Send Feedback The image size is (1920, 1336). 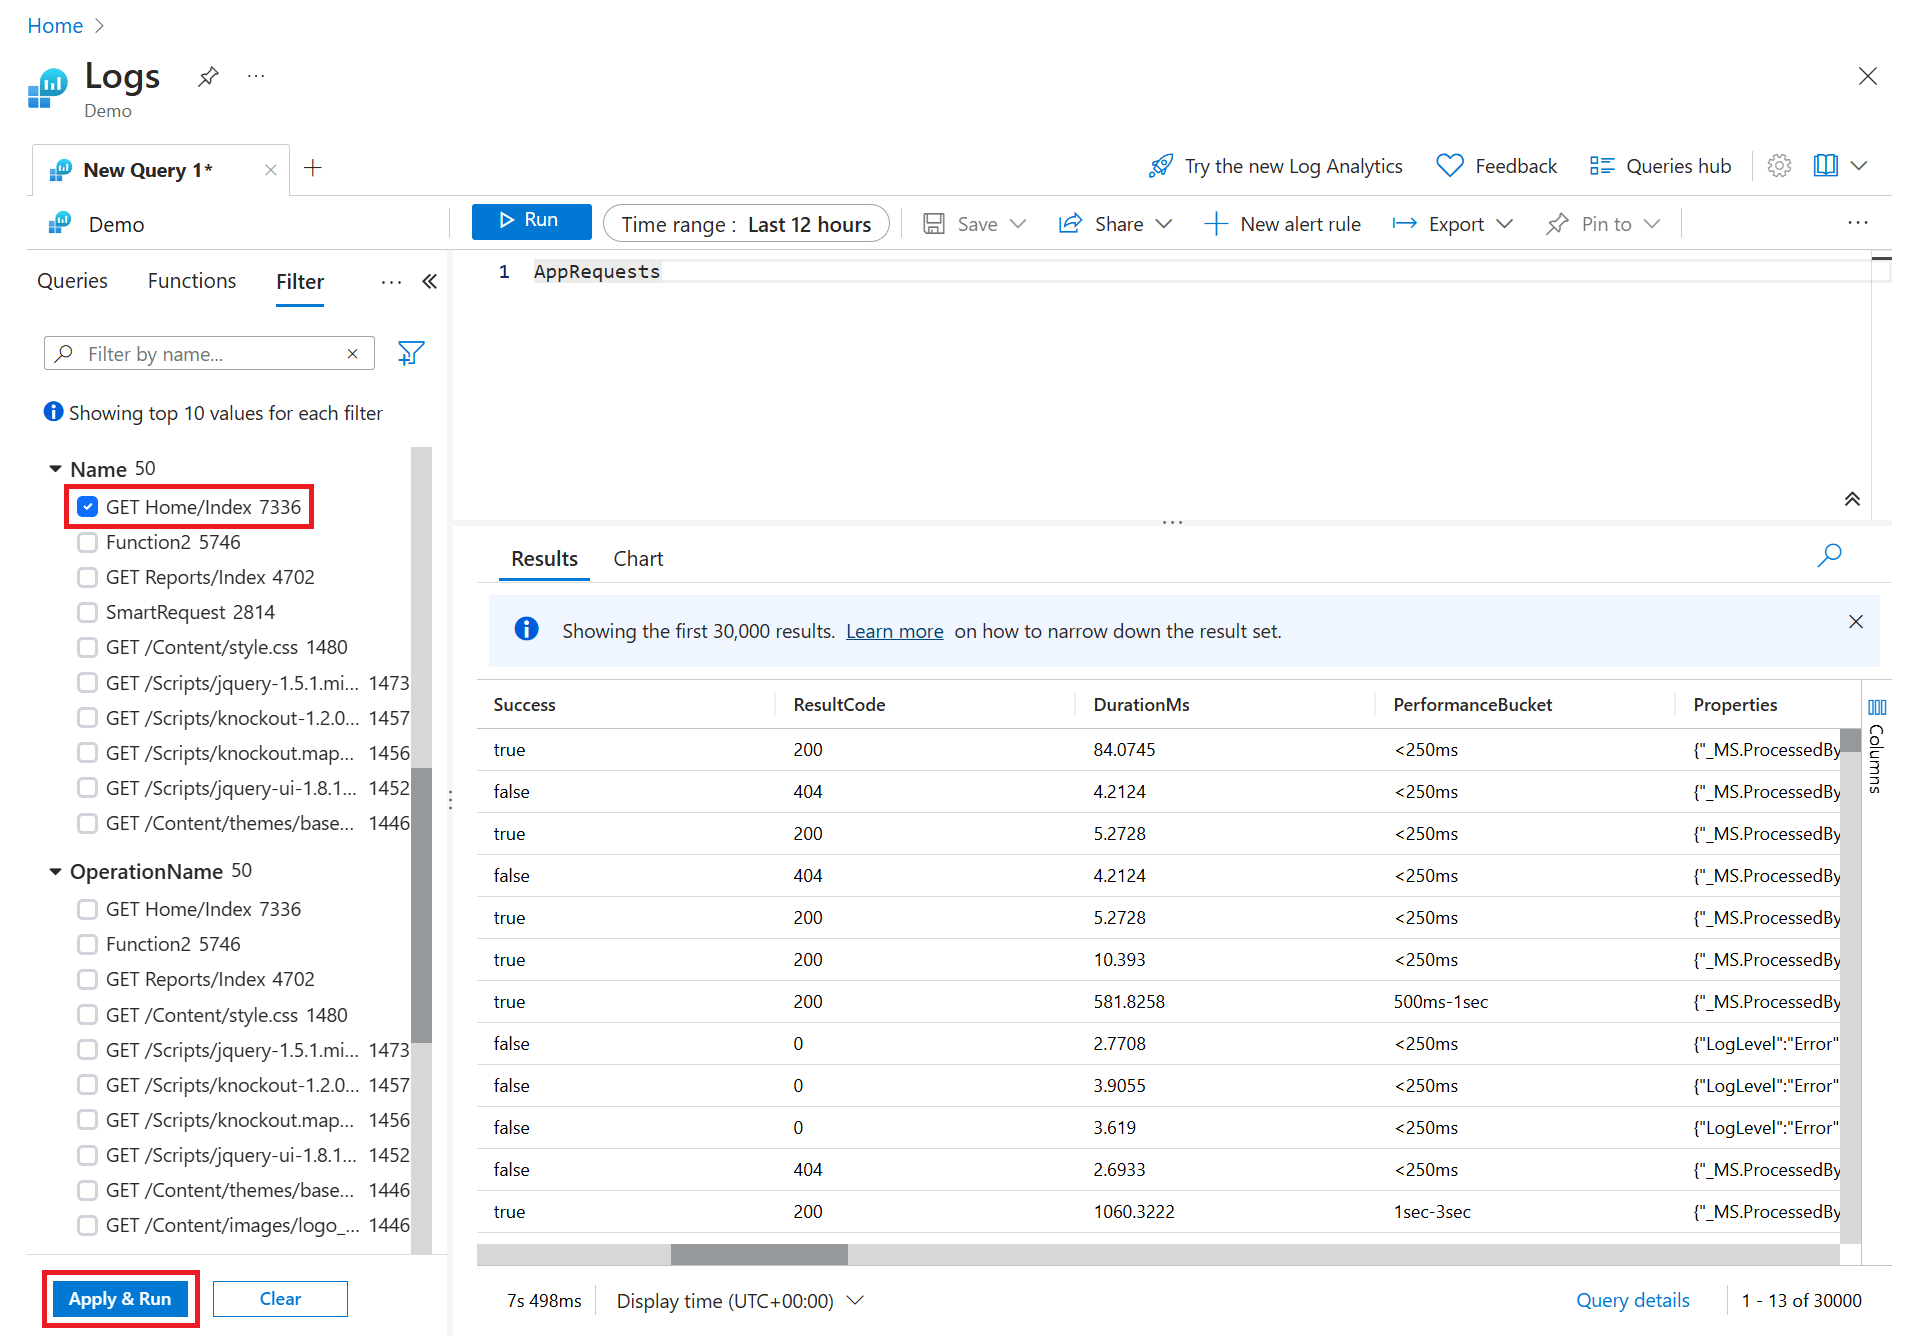tap(1496, 165)
